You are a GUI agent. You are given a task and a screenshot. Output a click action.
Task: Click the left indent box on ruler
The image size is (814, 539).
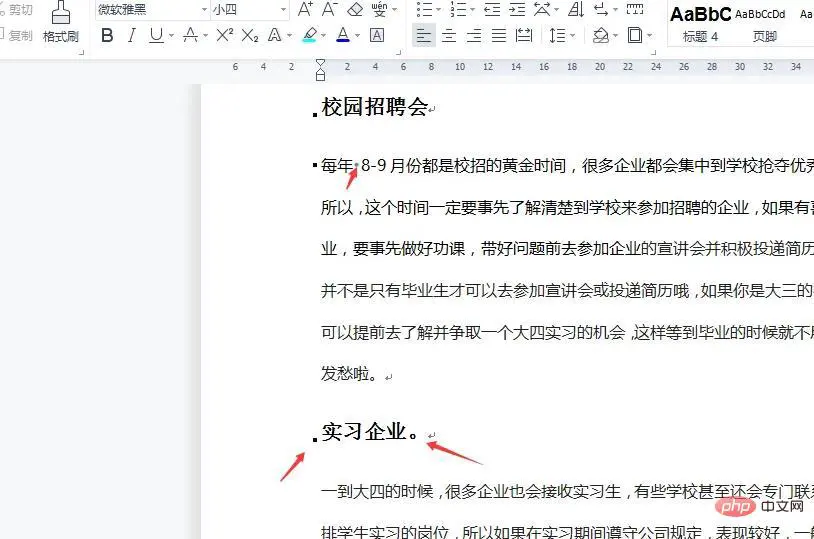tap(320, 77)
